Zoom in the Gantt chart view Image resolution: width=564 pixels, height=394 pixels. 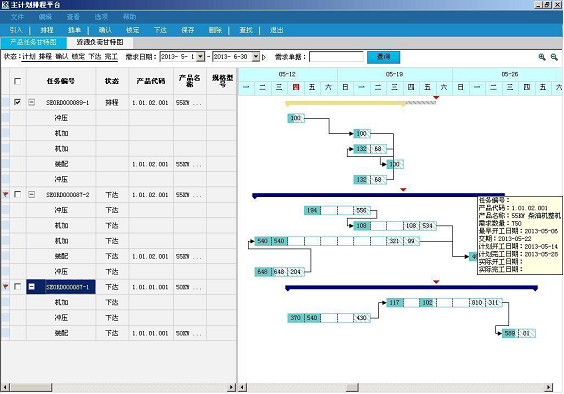(x=542, y=57)
